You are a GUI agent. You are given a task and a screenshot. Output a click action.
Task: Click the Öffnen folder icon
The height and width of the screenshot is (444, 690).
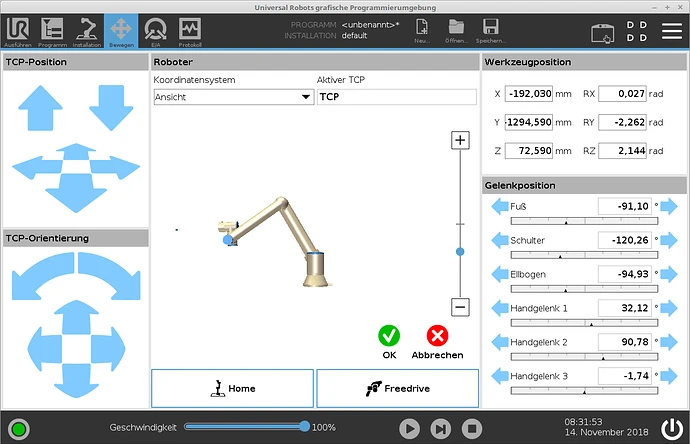[456, 31]
